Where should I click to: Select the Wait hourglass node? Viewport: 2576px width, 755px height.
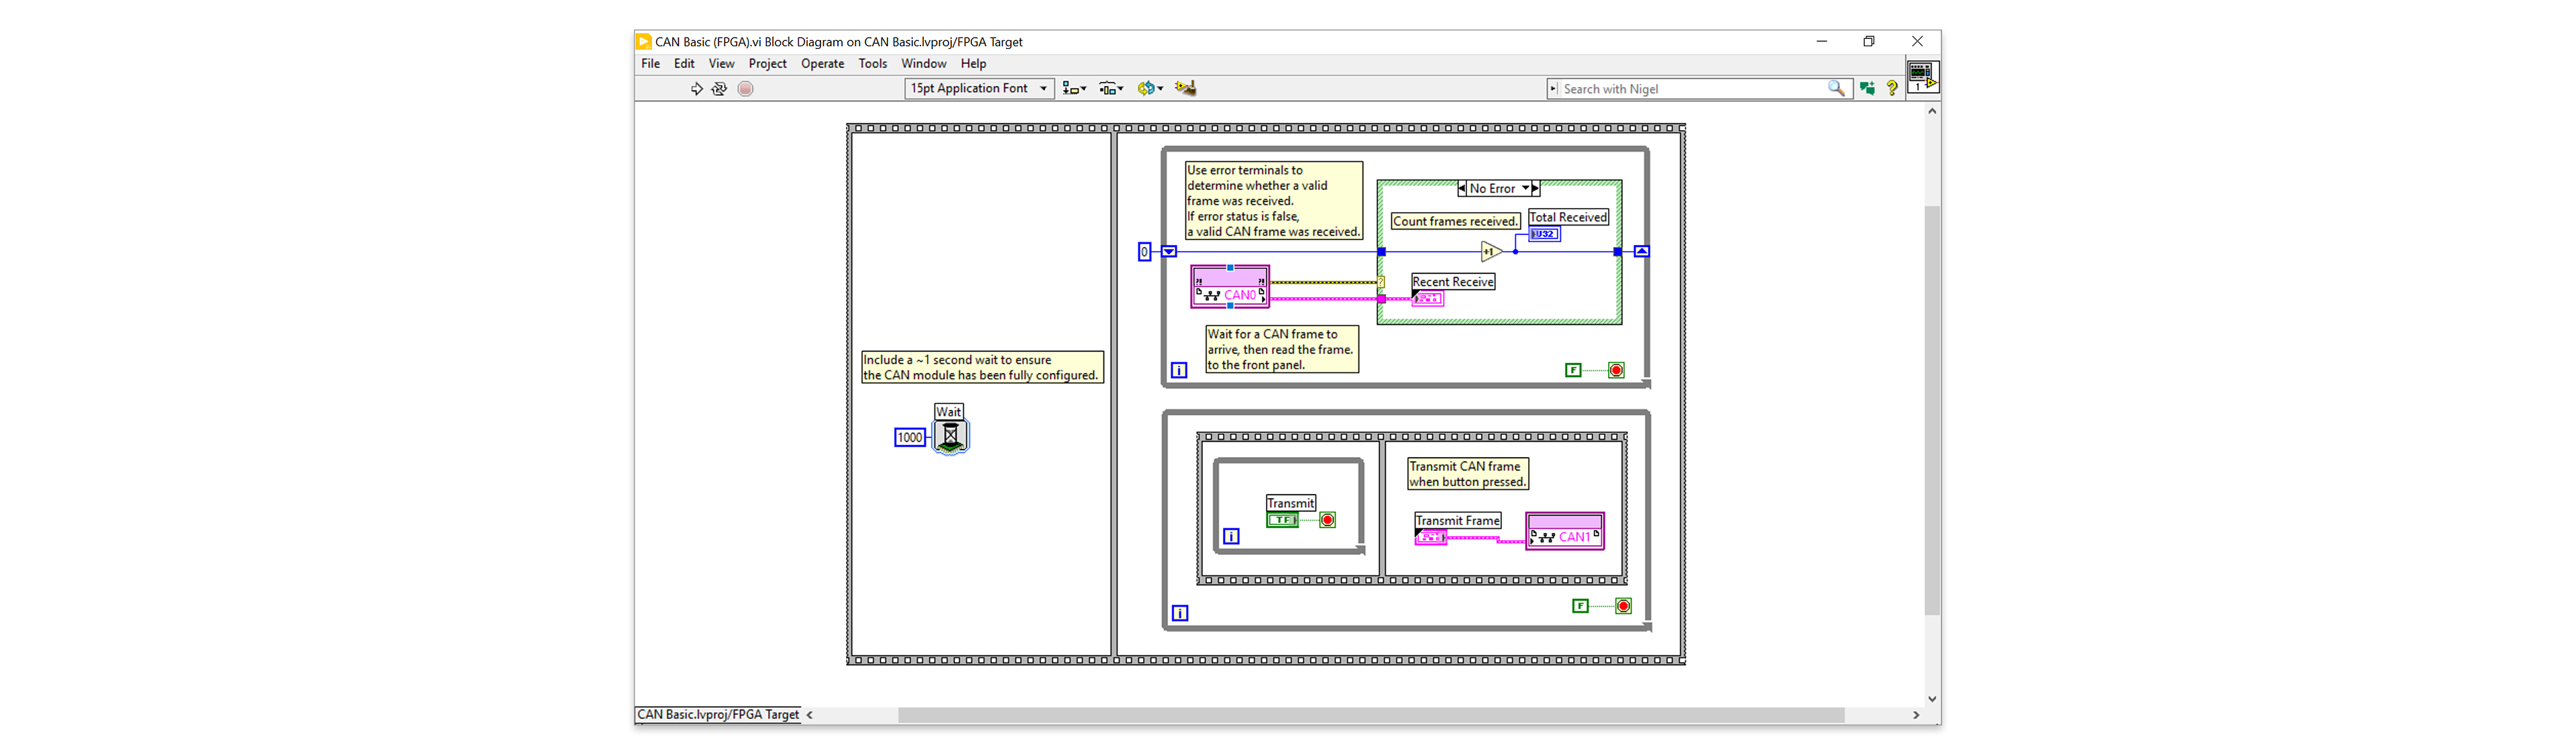[950, 436]
